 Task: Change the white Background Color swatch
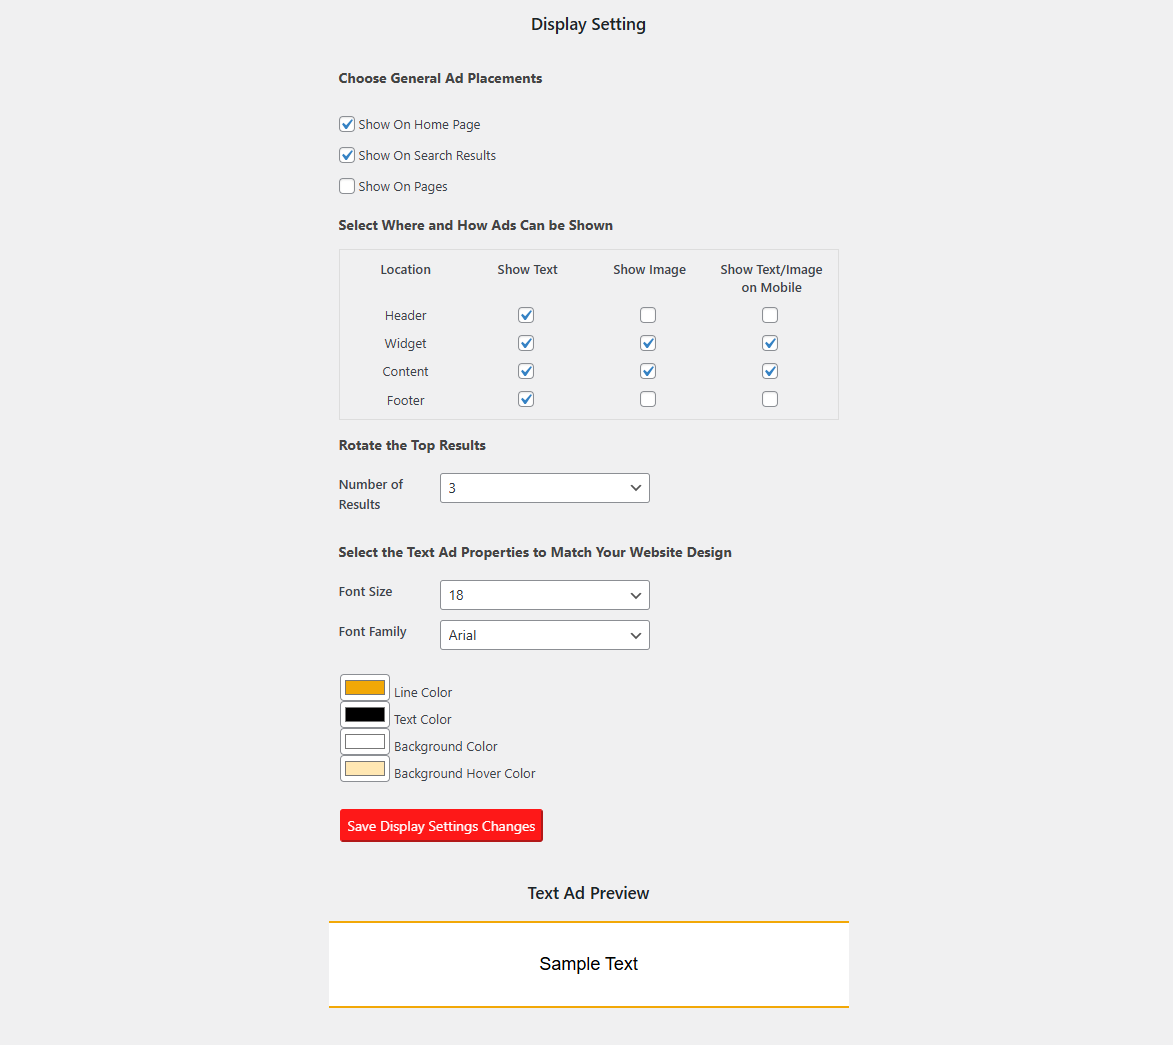(365, 741)
